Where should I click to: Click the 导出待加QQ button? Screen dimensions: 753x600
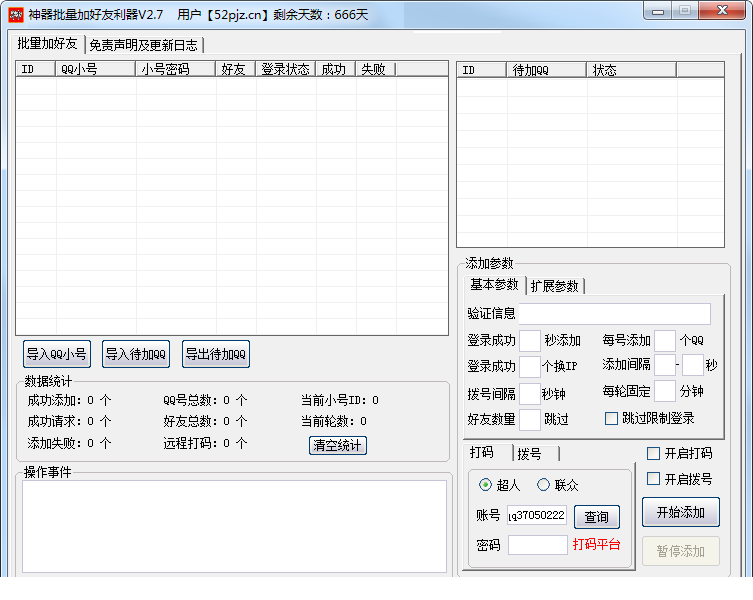point(216,355)
